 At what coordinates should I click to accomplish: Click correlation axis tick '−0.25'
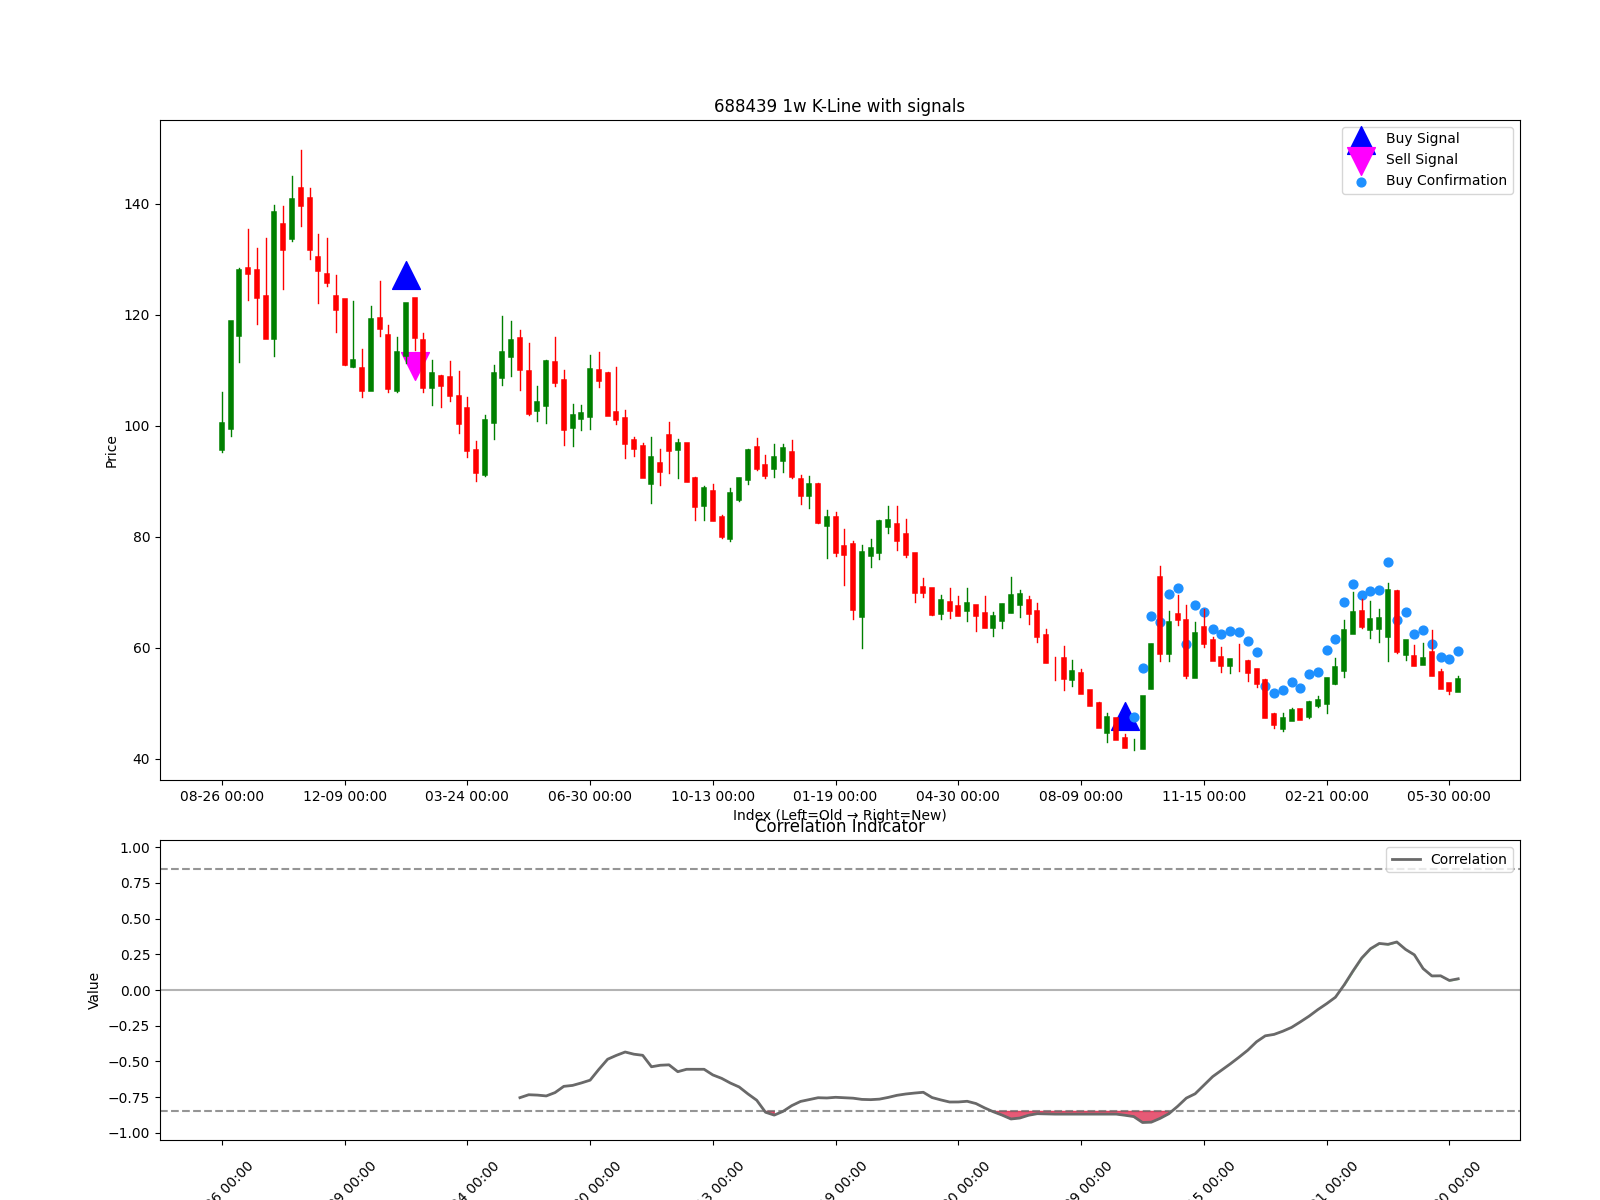click(130, 1026)
